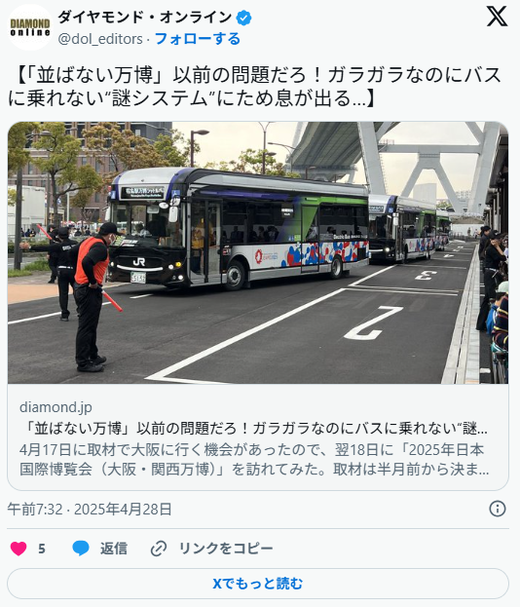Click the article description text in card
520x607 pixels.
[254, 460]
